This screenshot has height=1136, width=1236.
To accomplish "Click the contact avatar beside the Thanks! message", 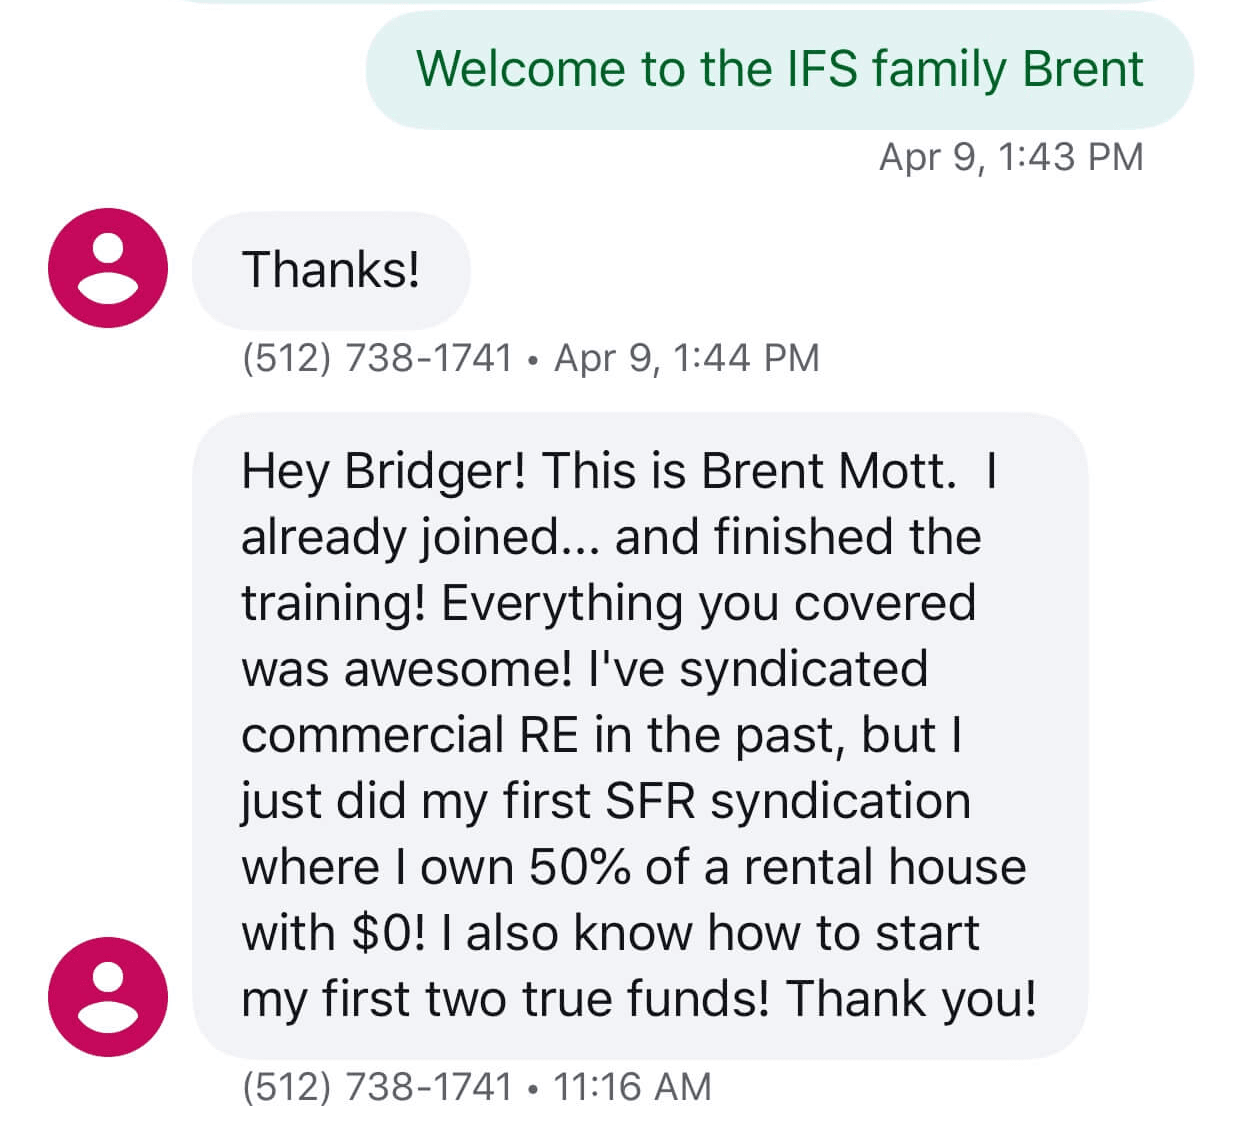I will point(108,268).
